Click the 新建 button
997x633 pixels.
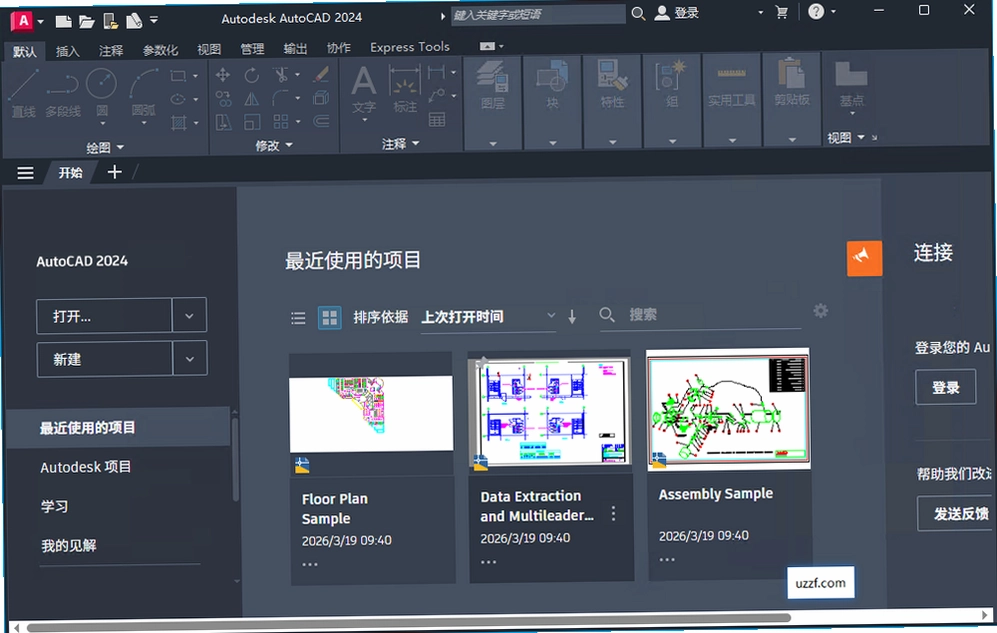[105, 360]
